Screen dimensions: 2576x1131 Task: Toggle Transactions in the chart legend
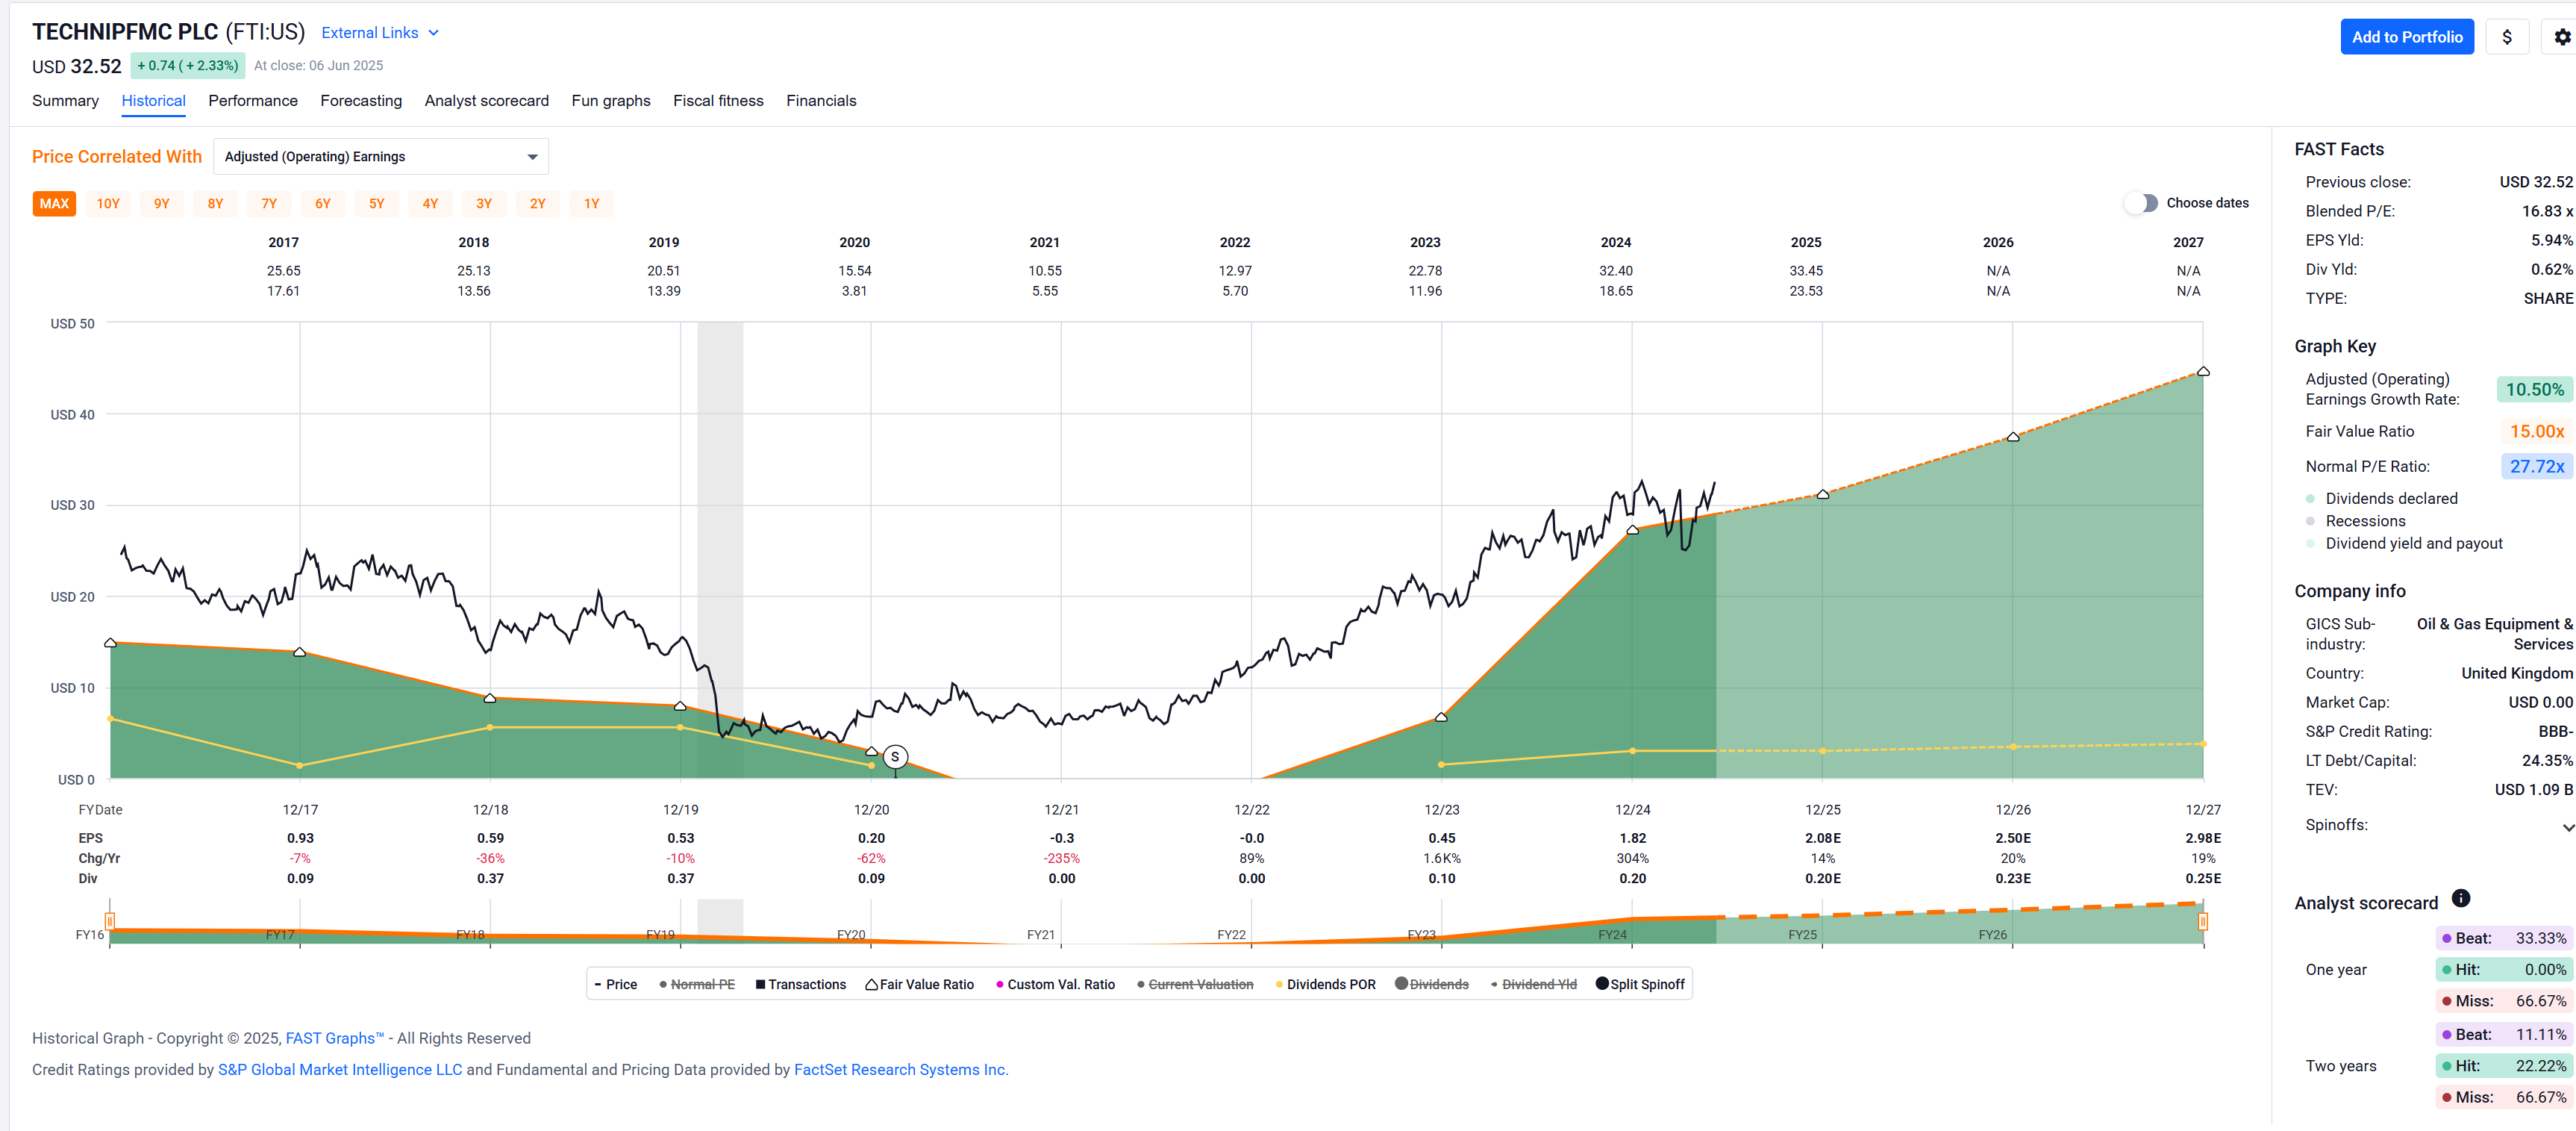[801, 984]
